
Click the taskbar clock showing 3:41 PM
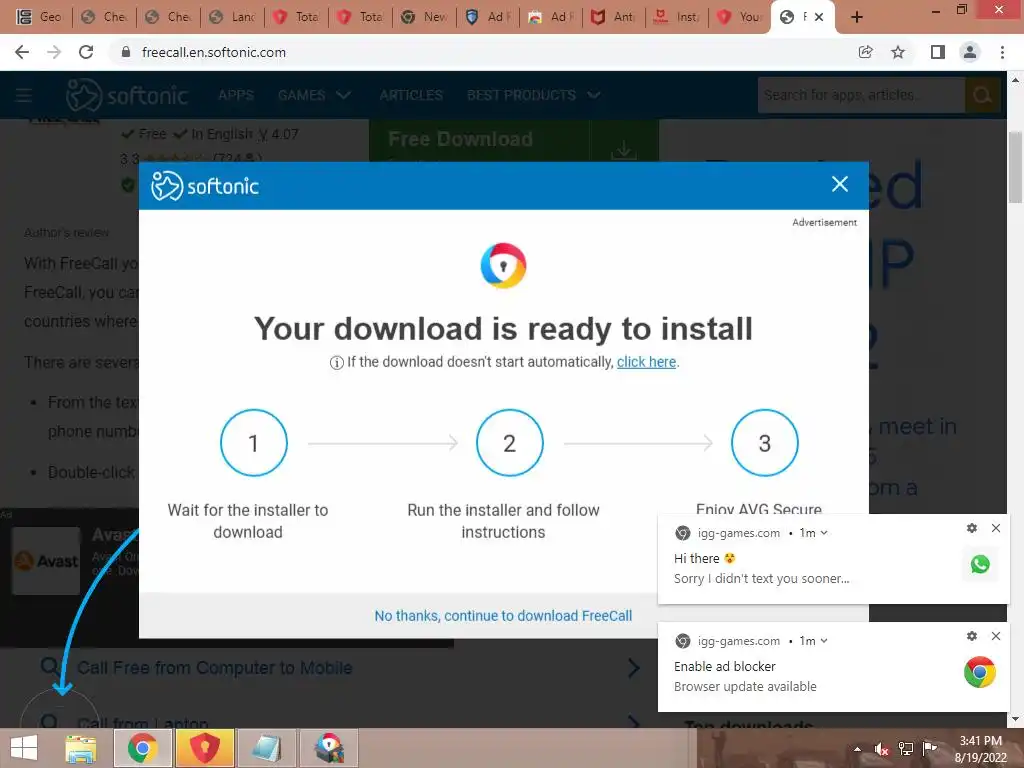click(980, 748)
